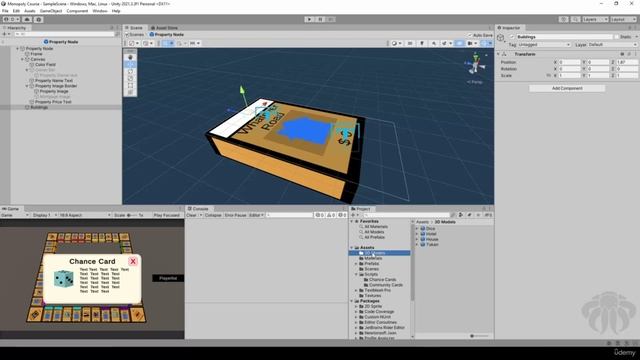The width and height of the screenshot is (640, 360).
Task: Click the Clear button in Console
Action: coord(191,215)
